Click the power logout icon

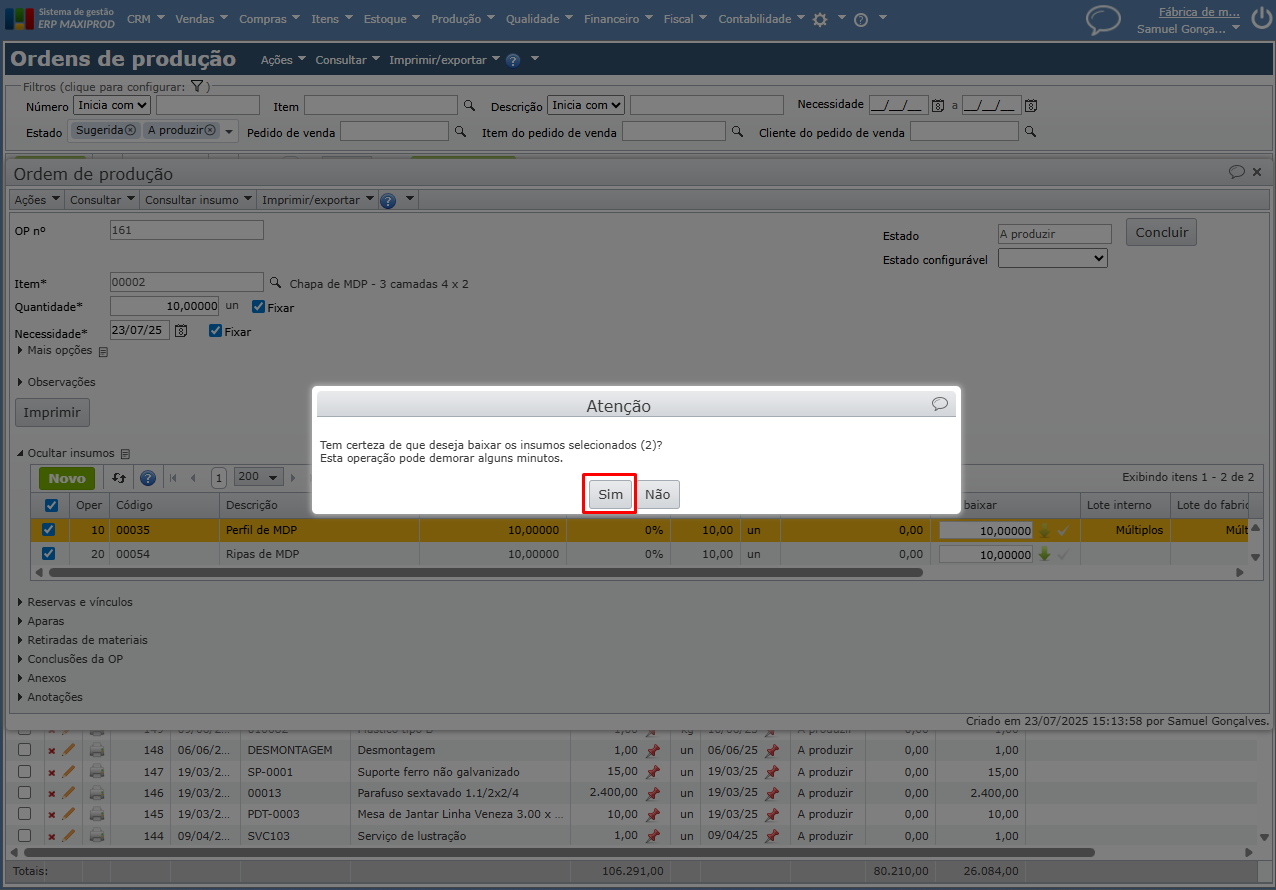point(1260,17)
